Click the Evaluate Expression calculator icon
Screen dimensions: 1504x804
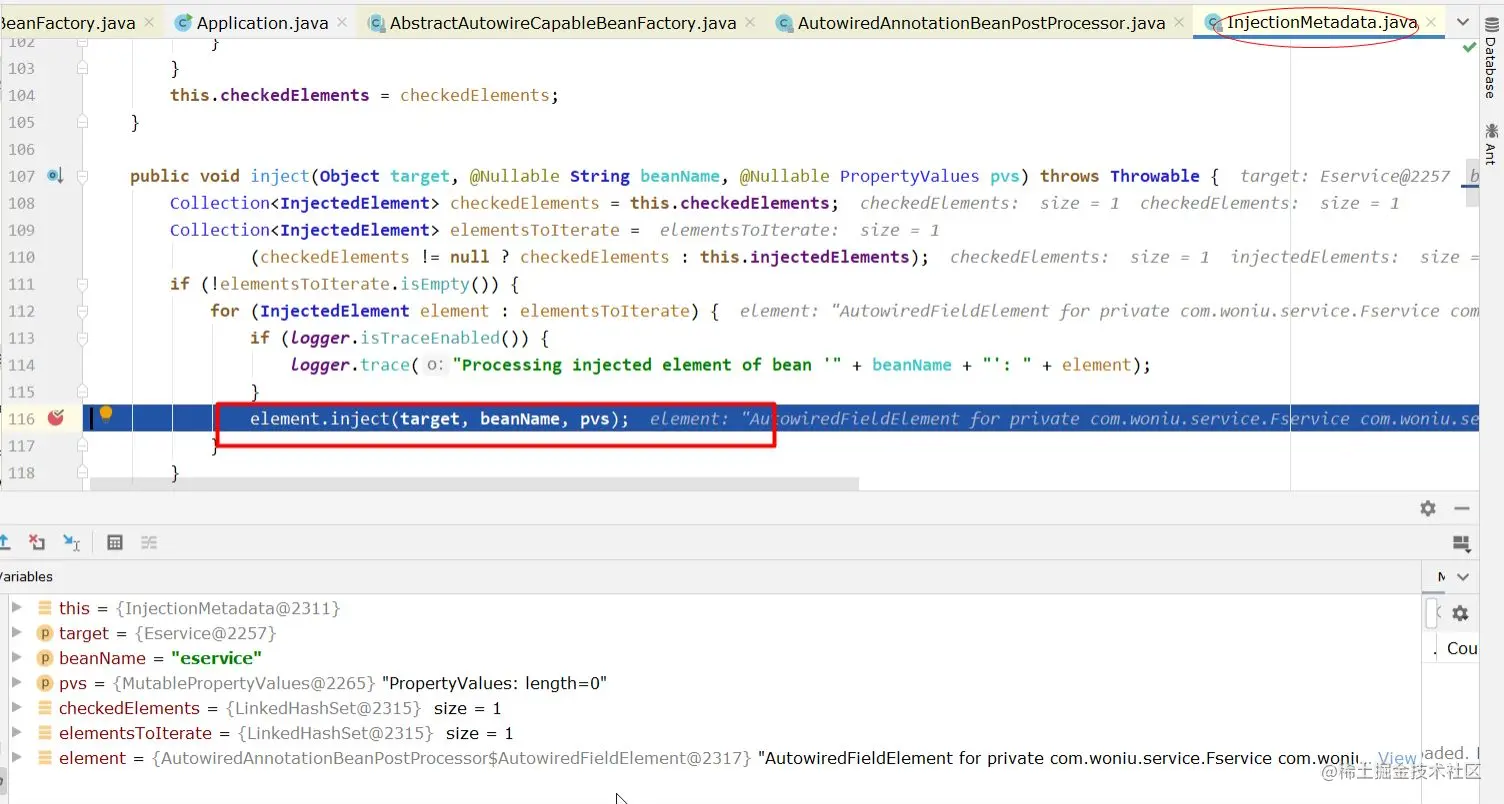tap(115, 542)
